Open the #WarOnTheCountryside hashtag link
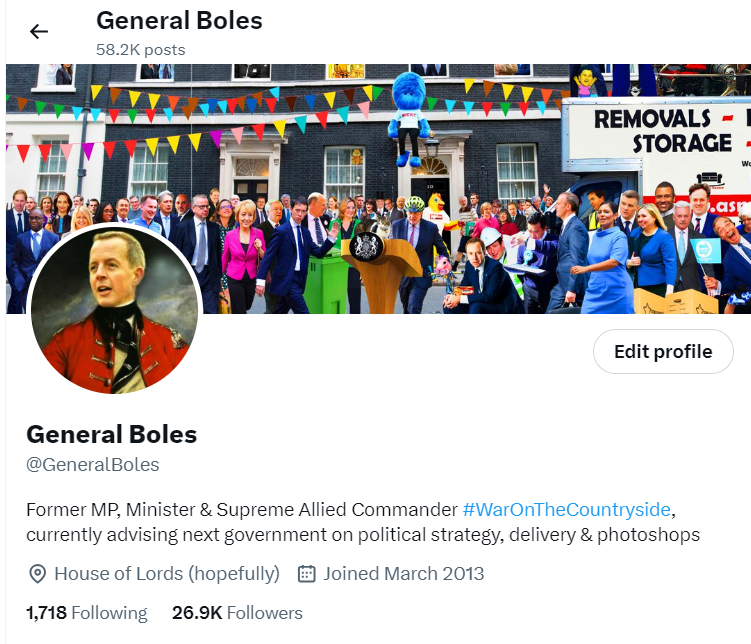Viewport: 751px width, 644px height. (x=567, y=509)
